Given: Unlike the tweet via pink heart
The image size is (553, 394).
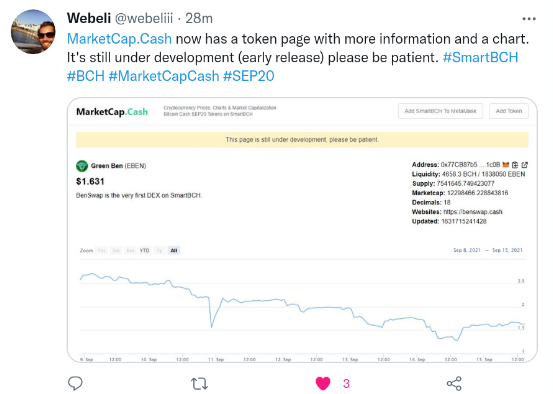Looking at the screenshot, I should coord(323,383).
